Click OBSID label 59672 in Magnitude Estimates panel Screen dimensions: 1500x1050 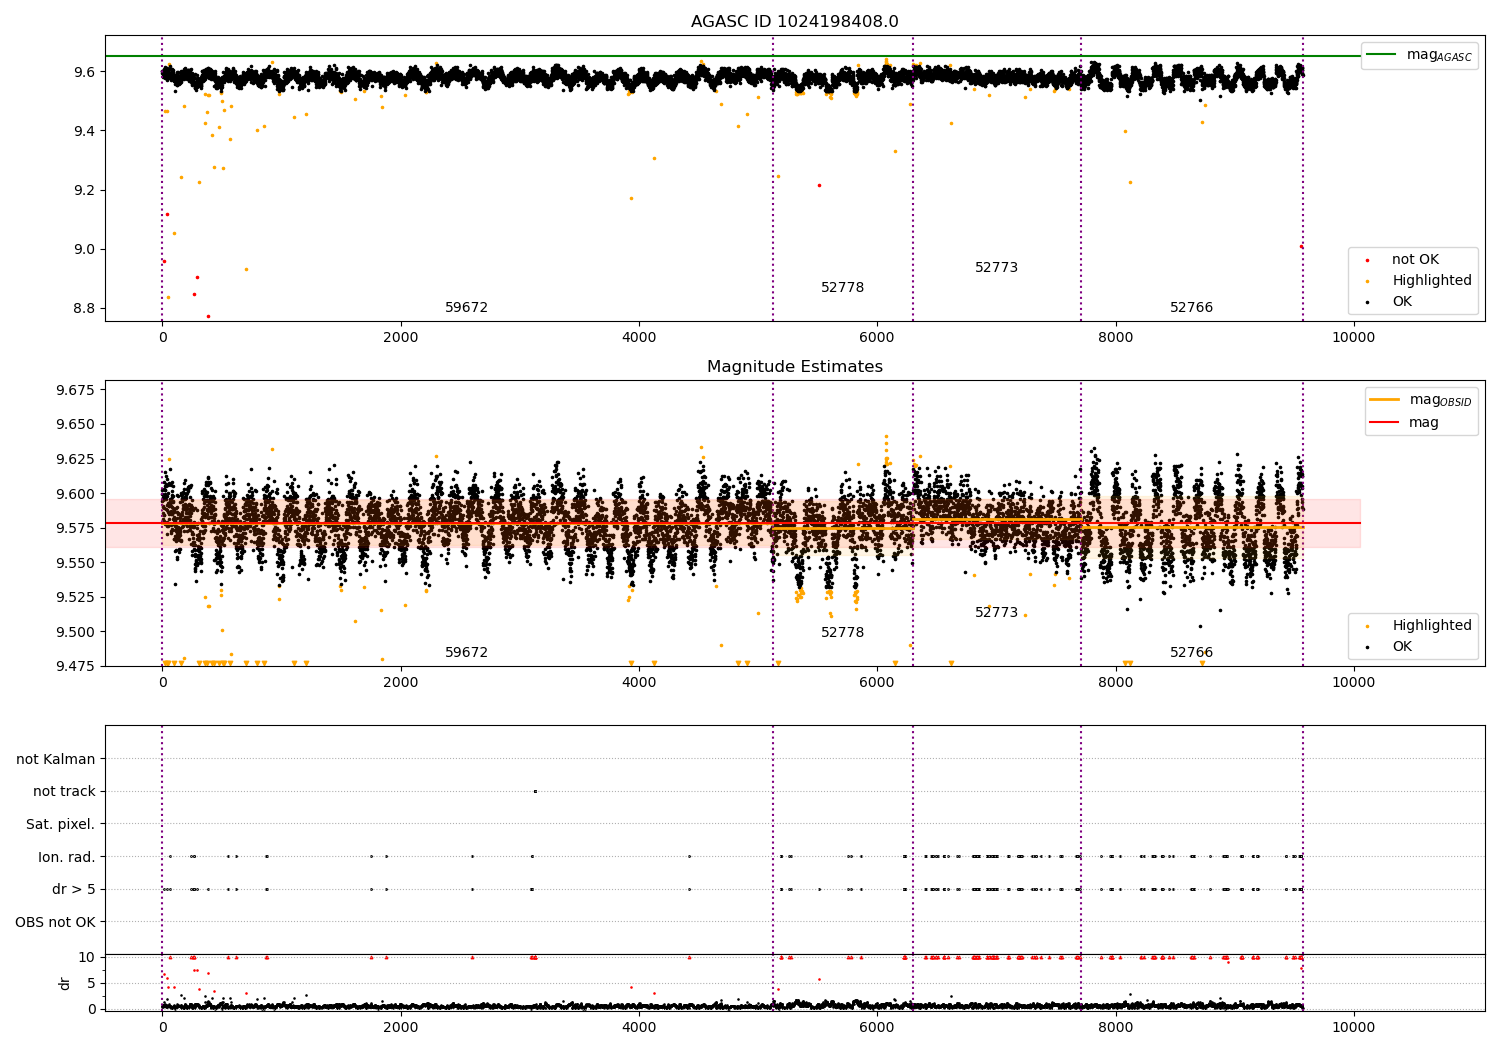[466, 653]
